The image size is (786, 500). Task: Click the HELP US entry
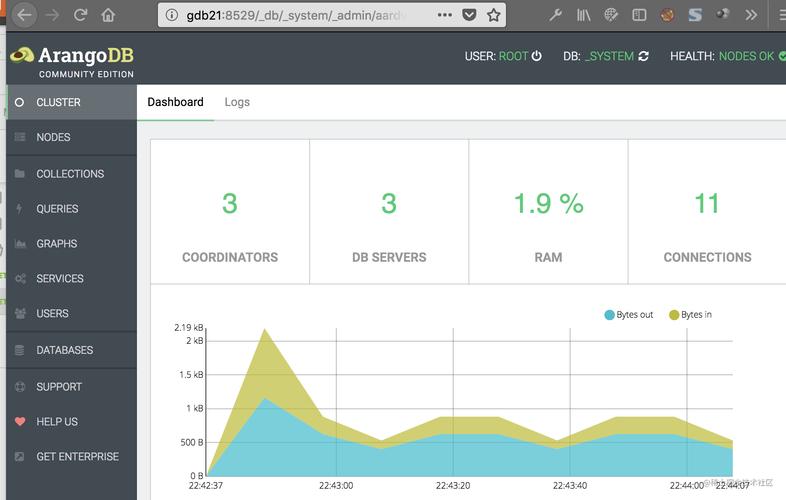click(71, 422)
